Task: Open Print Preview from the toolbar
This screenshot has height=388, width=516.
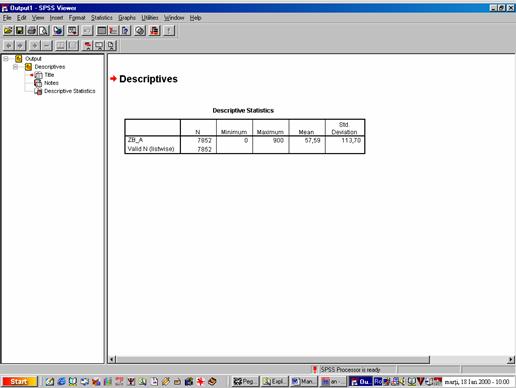Action: coord(44,31)
